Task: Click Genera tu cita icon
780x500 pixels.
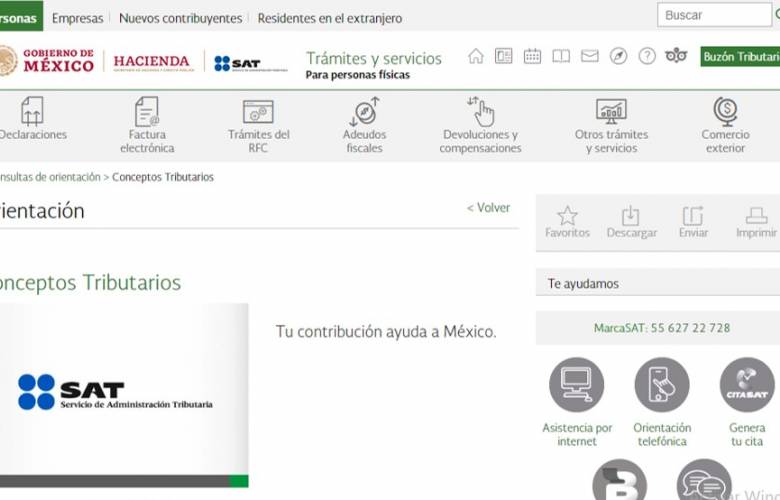Action: point(747,385)
